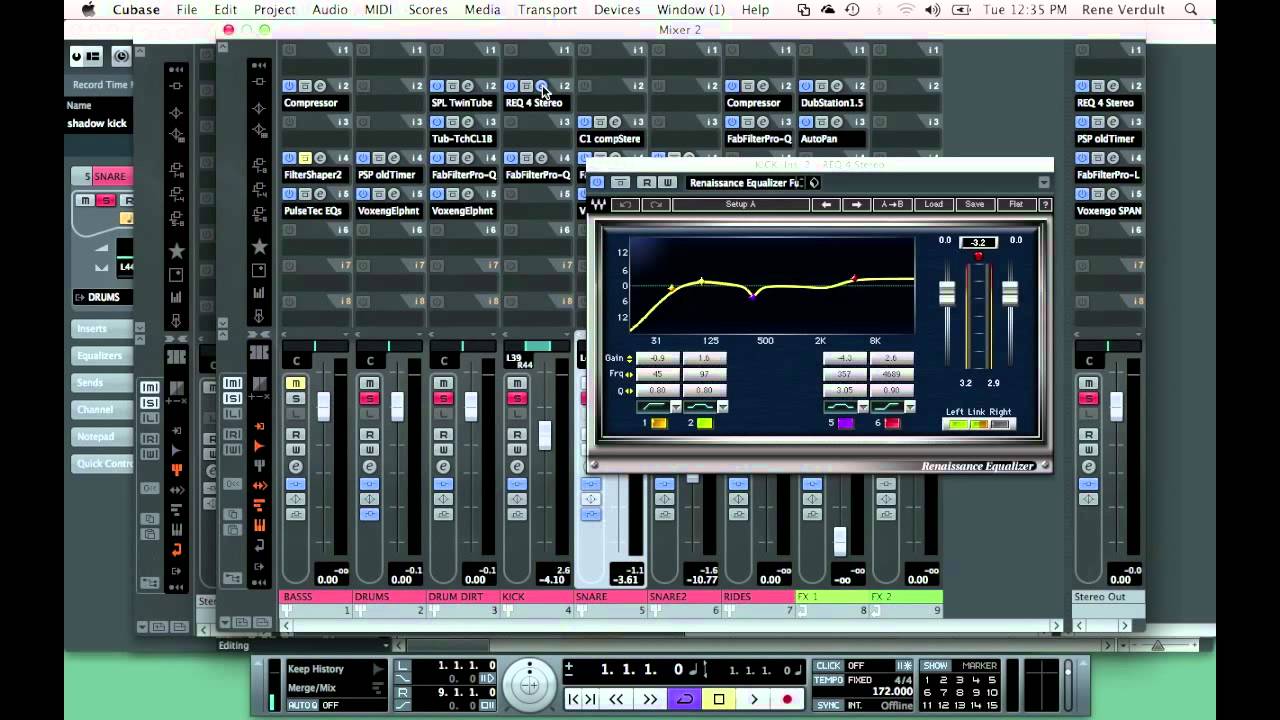Toggle solo on KICK channel
Screen dimensions: 1280x720
click(517, 399)
